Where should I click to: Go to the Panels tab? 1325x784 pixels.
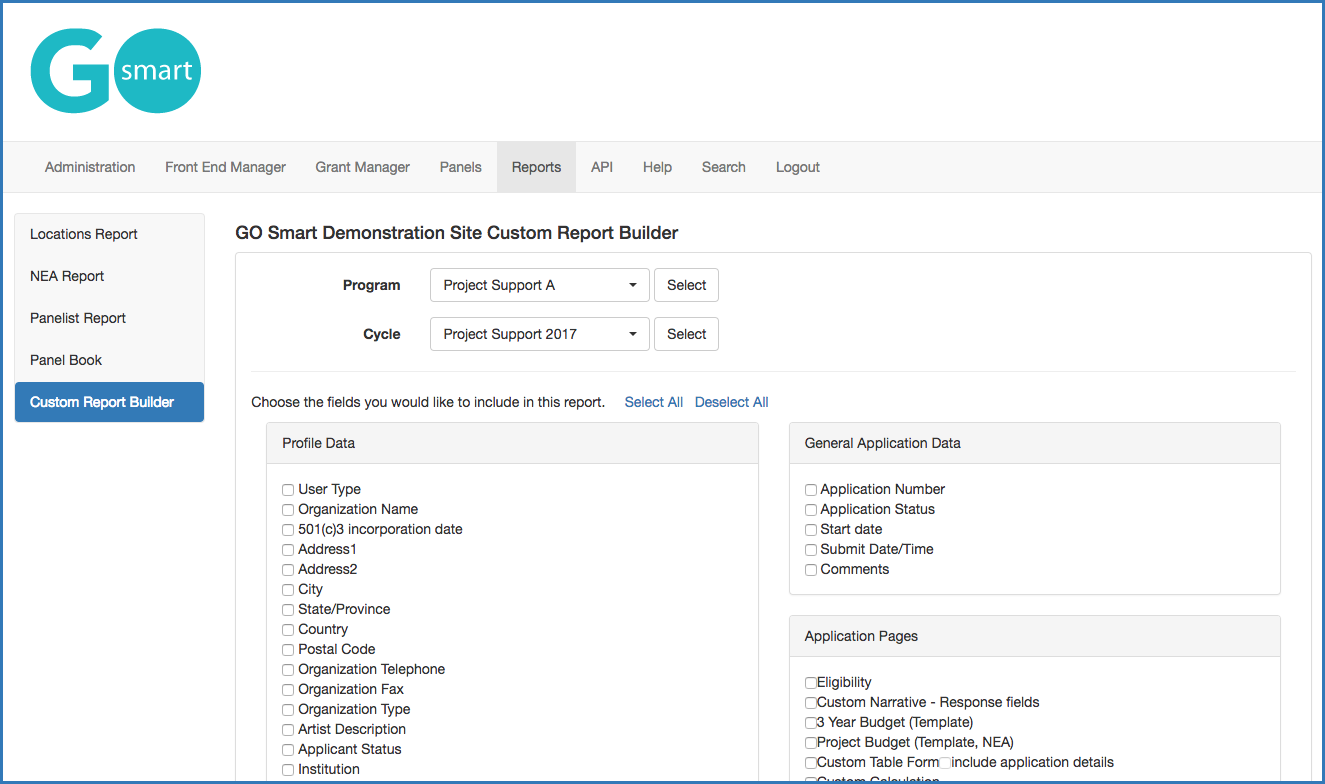(460, 167)
